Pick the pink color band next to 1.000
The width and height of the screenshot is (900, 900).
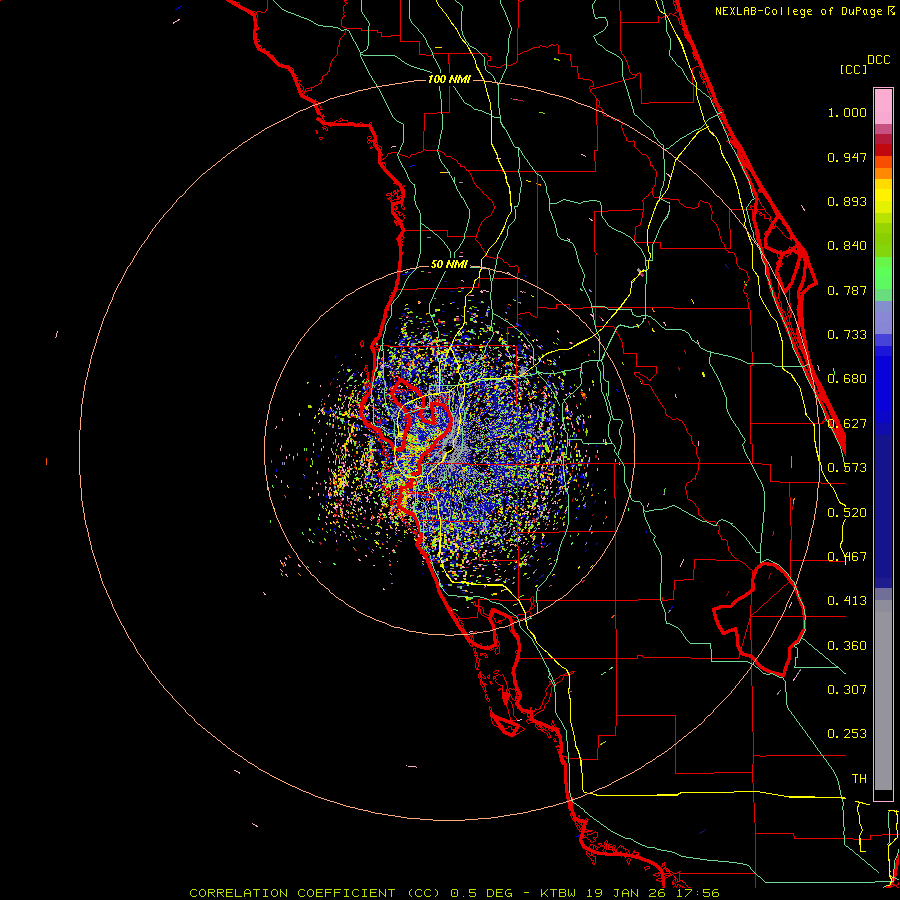(883, 107)
